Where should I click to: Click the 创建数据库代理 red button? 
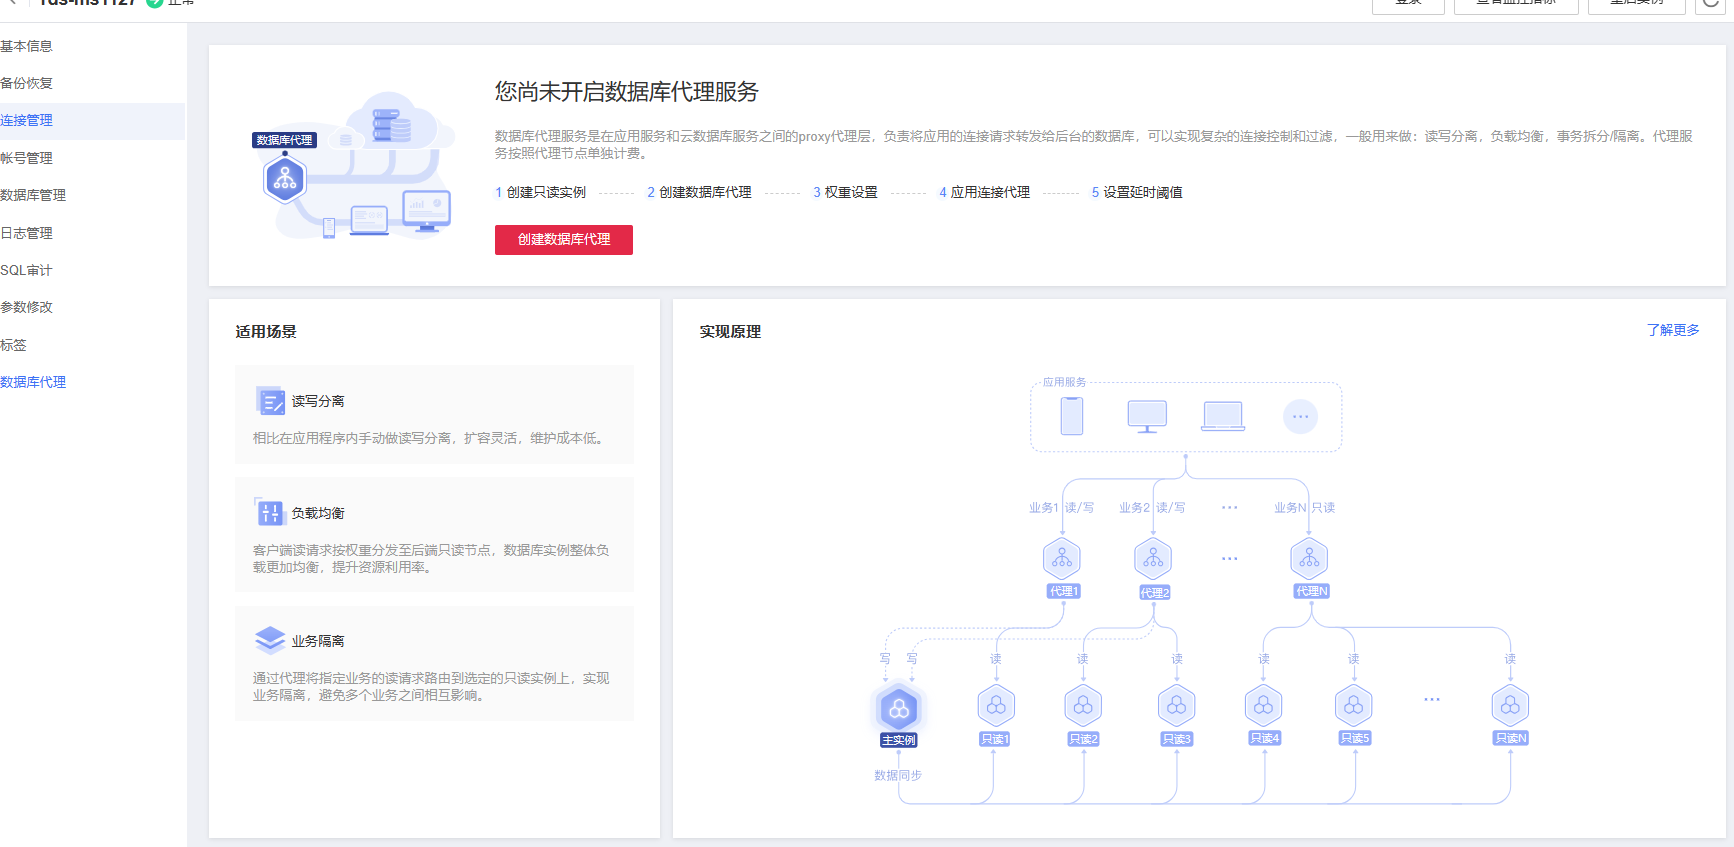pos(563,240)
